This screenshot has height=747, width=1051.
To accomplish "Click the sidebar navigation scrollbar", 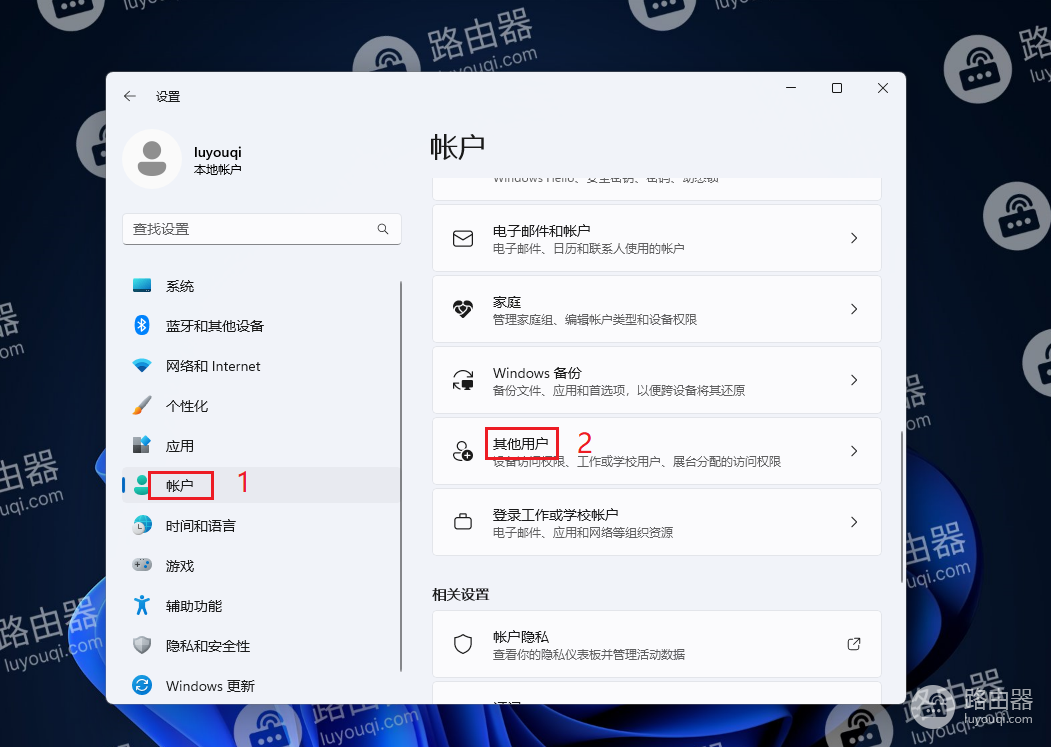I will coord(401,476).
